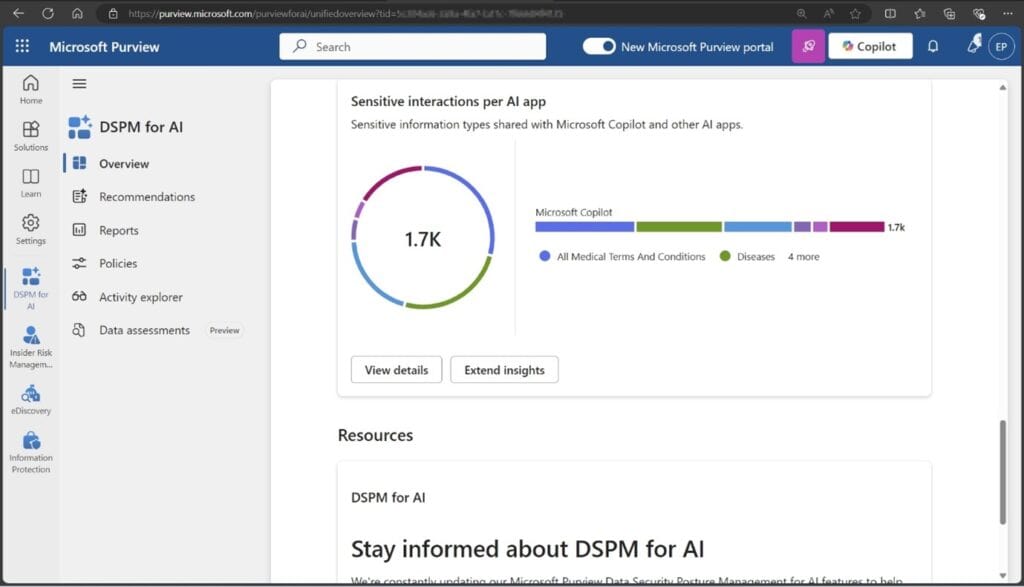The width and height of the screenshot is (1024, 587).
Task: Collapse the DSPM for AI navigation pane
Action: click(x=80, y=84)
